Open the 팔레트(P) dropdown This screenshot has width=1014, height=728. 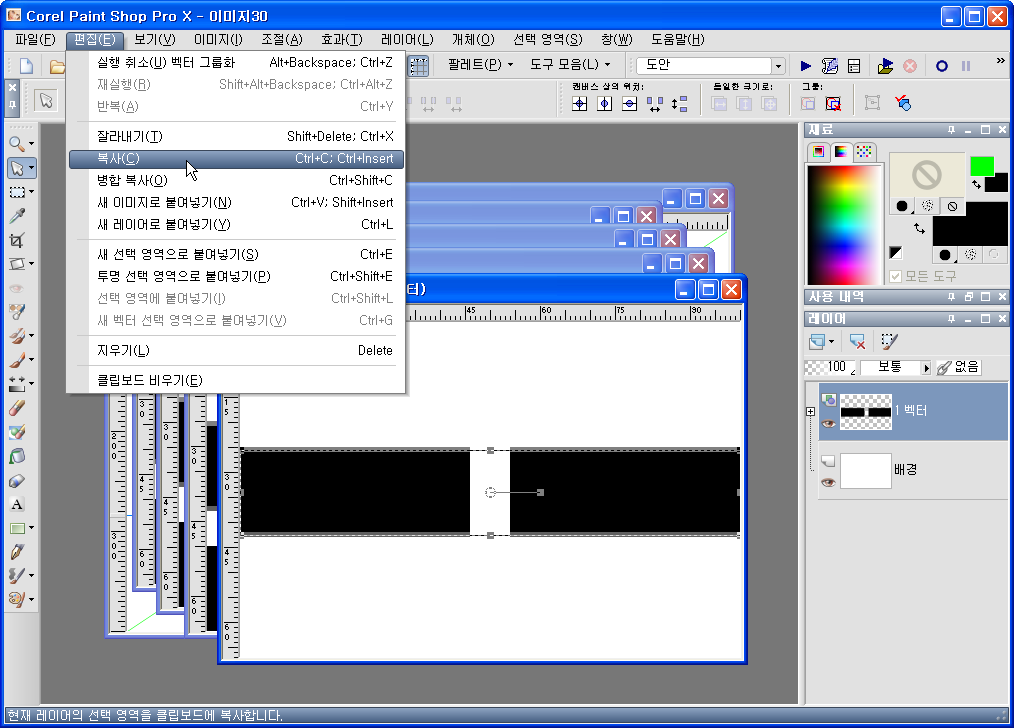[480, 65]
